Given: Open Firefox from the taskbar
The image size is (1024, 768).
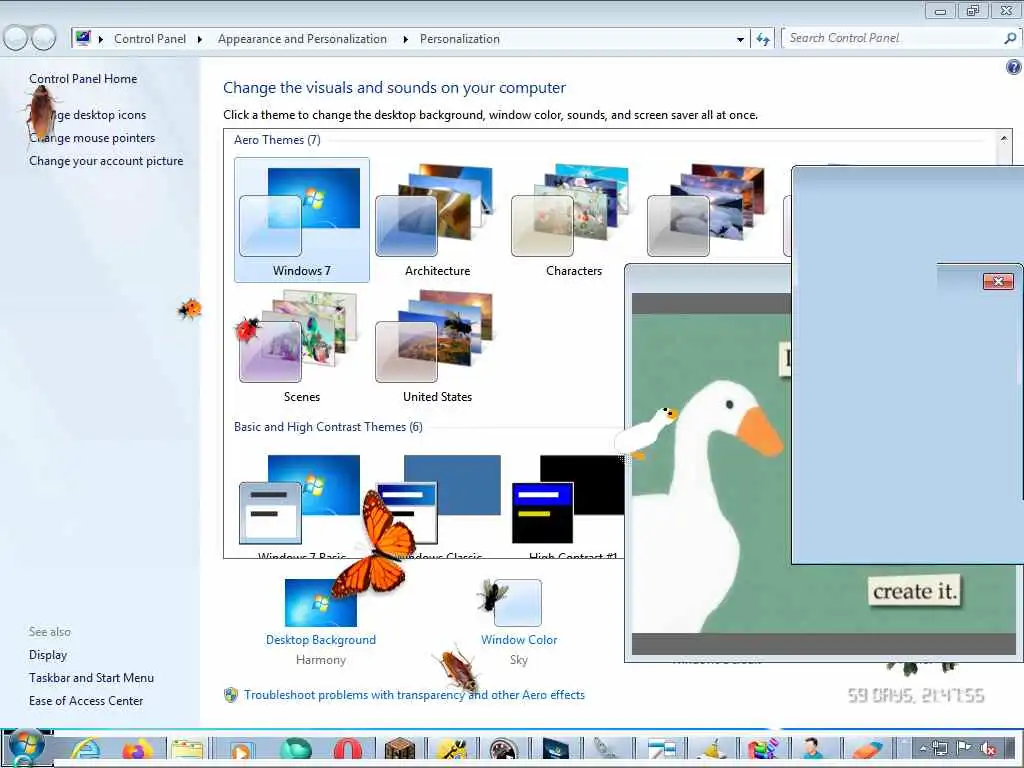Looking at the screenshot, I should [x=137, y=750].
